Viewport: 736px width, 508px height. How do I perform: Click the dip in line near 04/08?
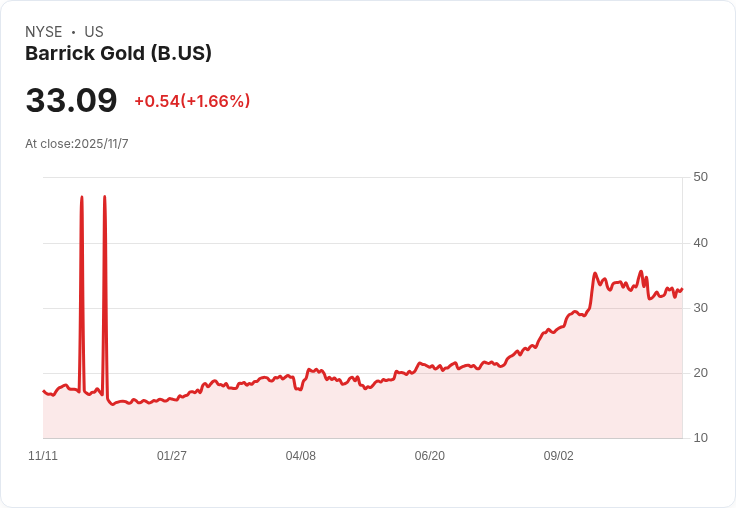[x=299, y=389]
